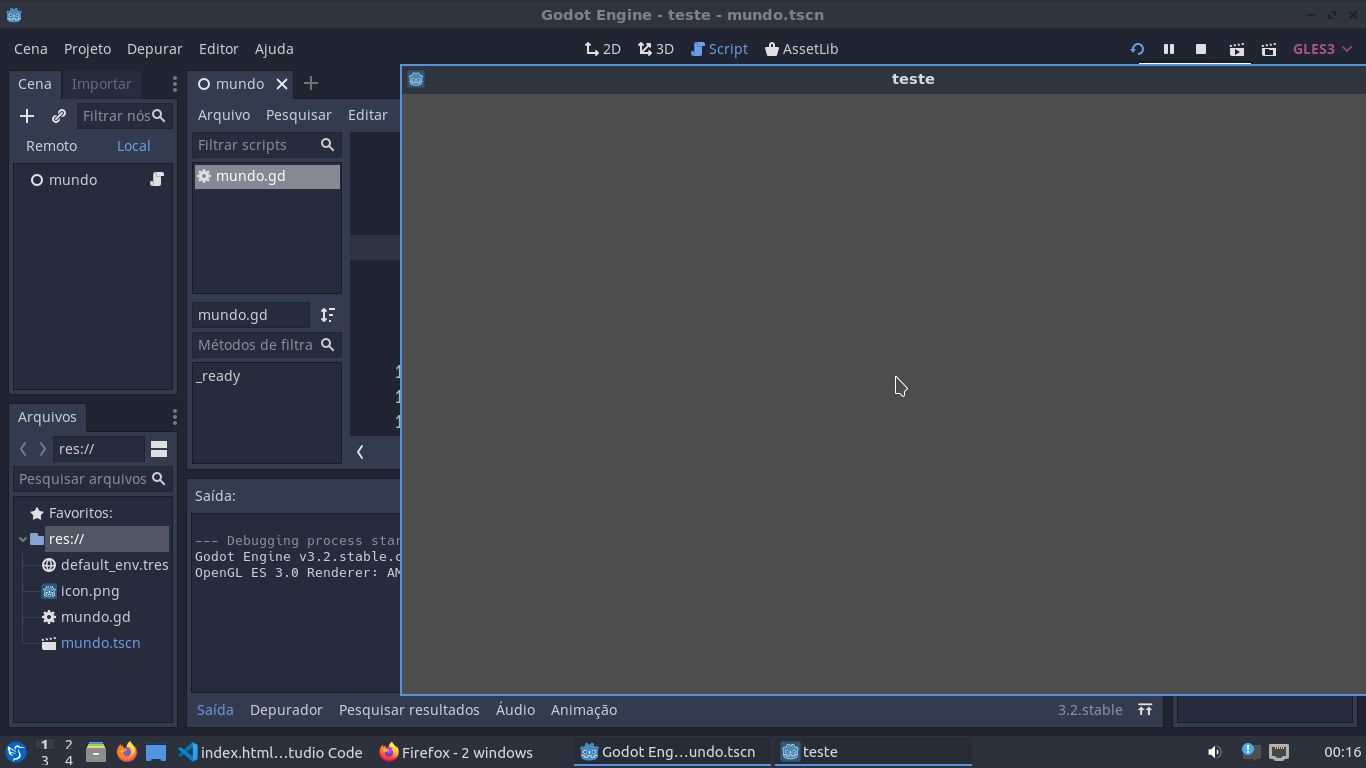Switch scene tree to Local
1366x768 pixels.
(134, 146)
